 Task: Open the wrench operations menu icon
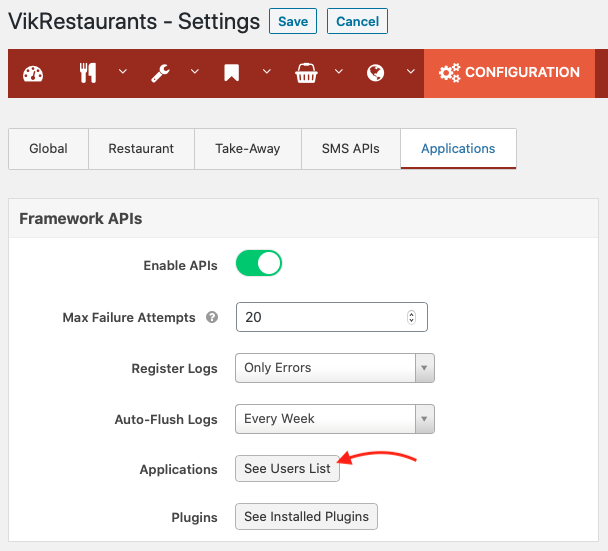[x=160, y=73]
